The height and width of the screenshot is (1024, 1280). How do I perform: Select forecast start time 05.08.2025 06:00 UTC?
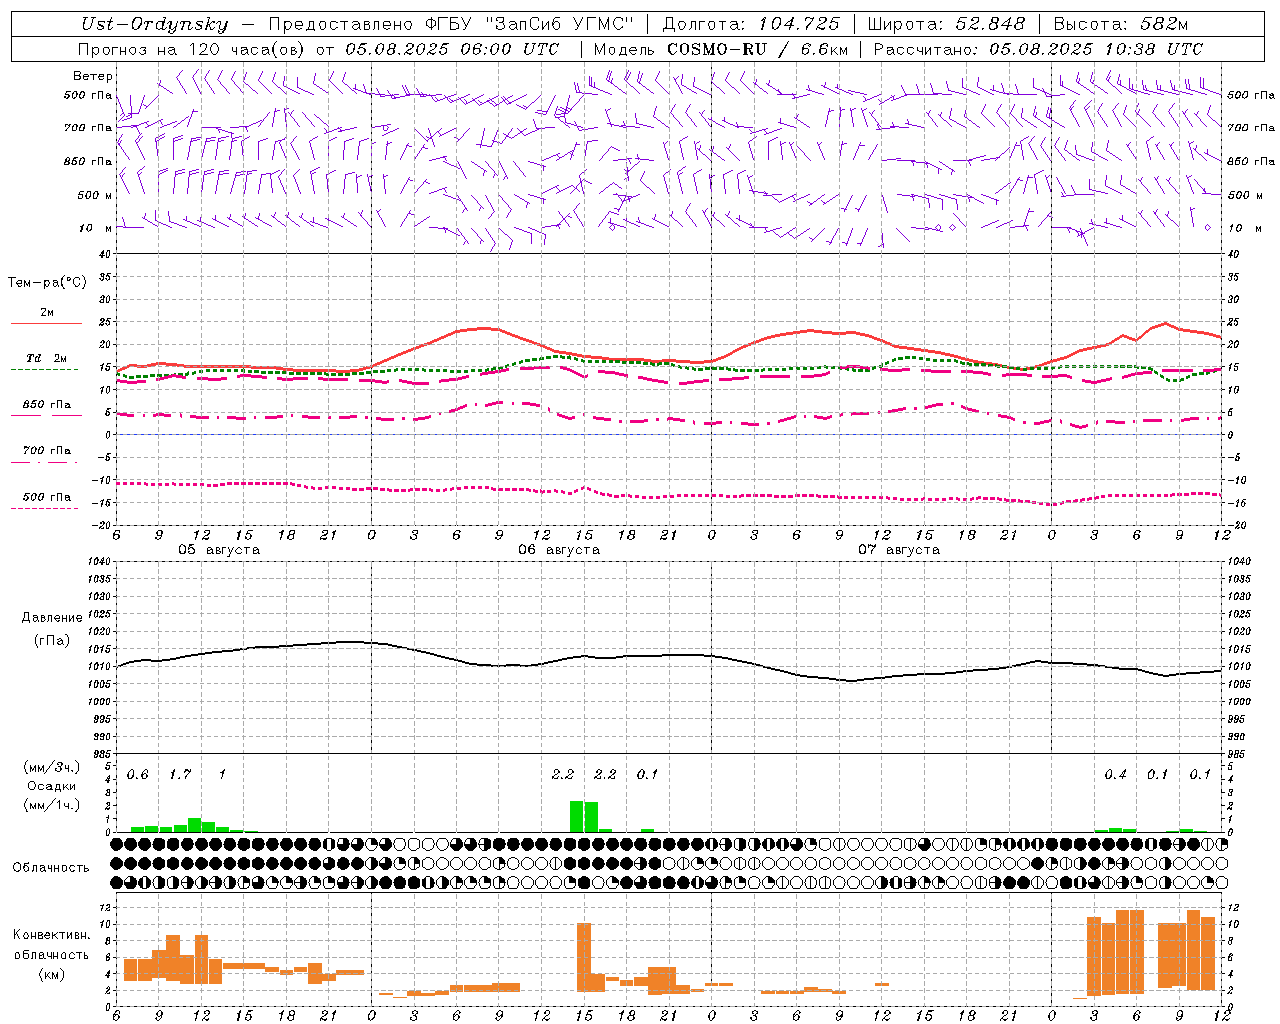(452, 49)
